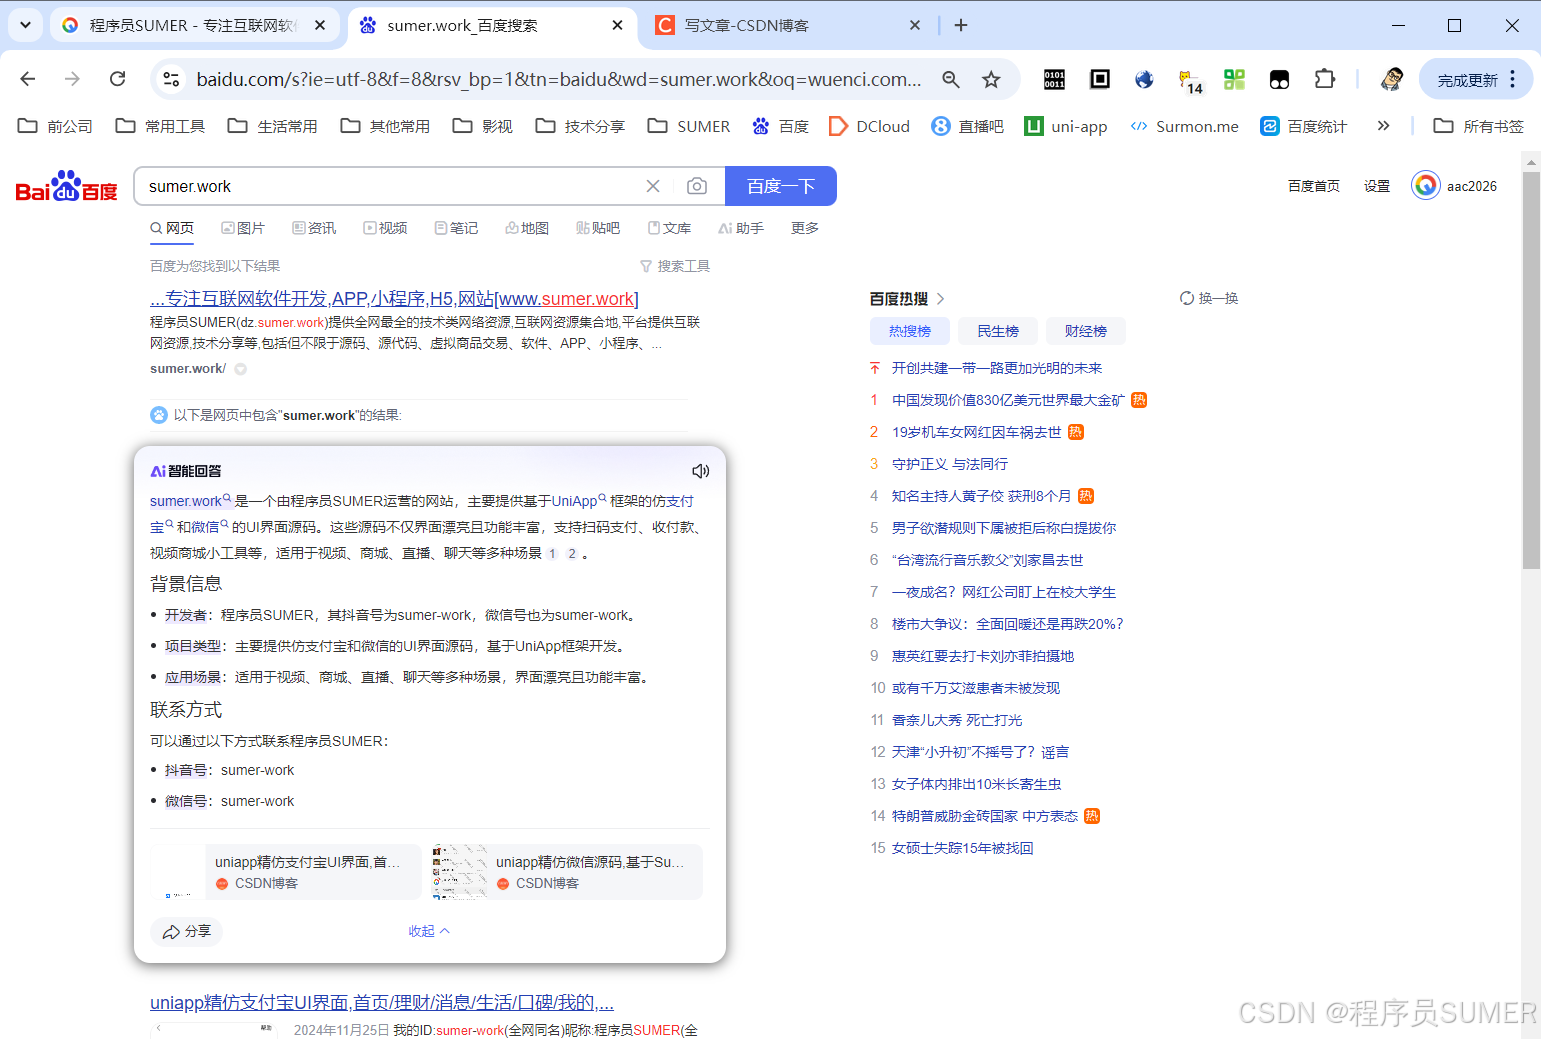Open the tab search dropdown arrow
Viewport: 1541px width, 1039px height.
[25, 25]
